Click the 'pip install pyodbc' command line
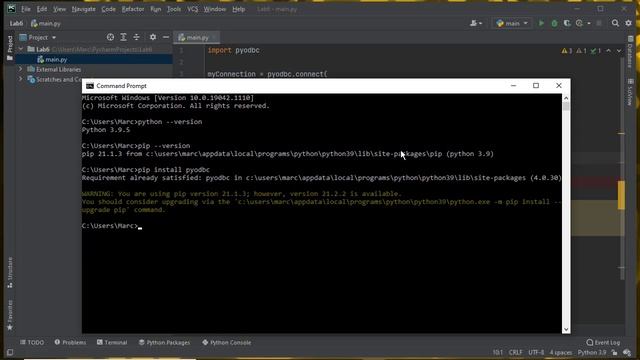640x360 pixels. pyautogui.click(x=146, y=170)
